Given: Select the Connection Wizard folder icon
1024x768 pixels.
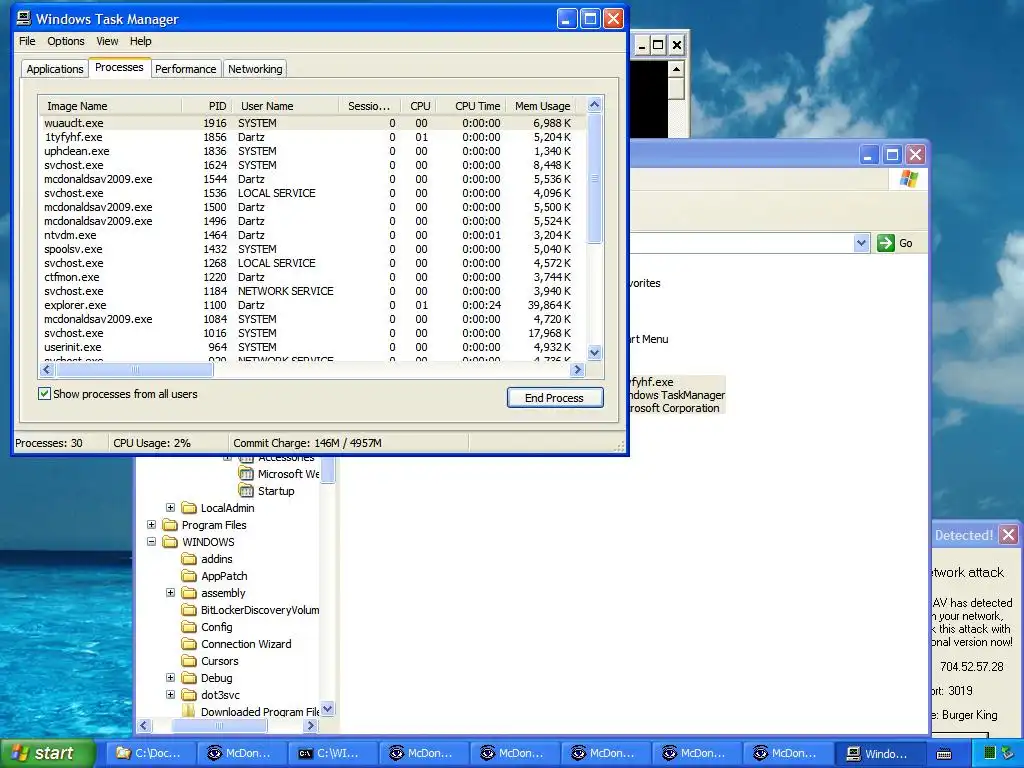Looking at the screenshot, I should coord(189,643).
